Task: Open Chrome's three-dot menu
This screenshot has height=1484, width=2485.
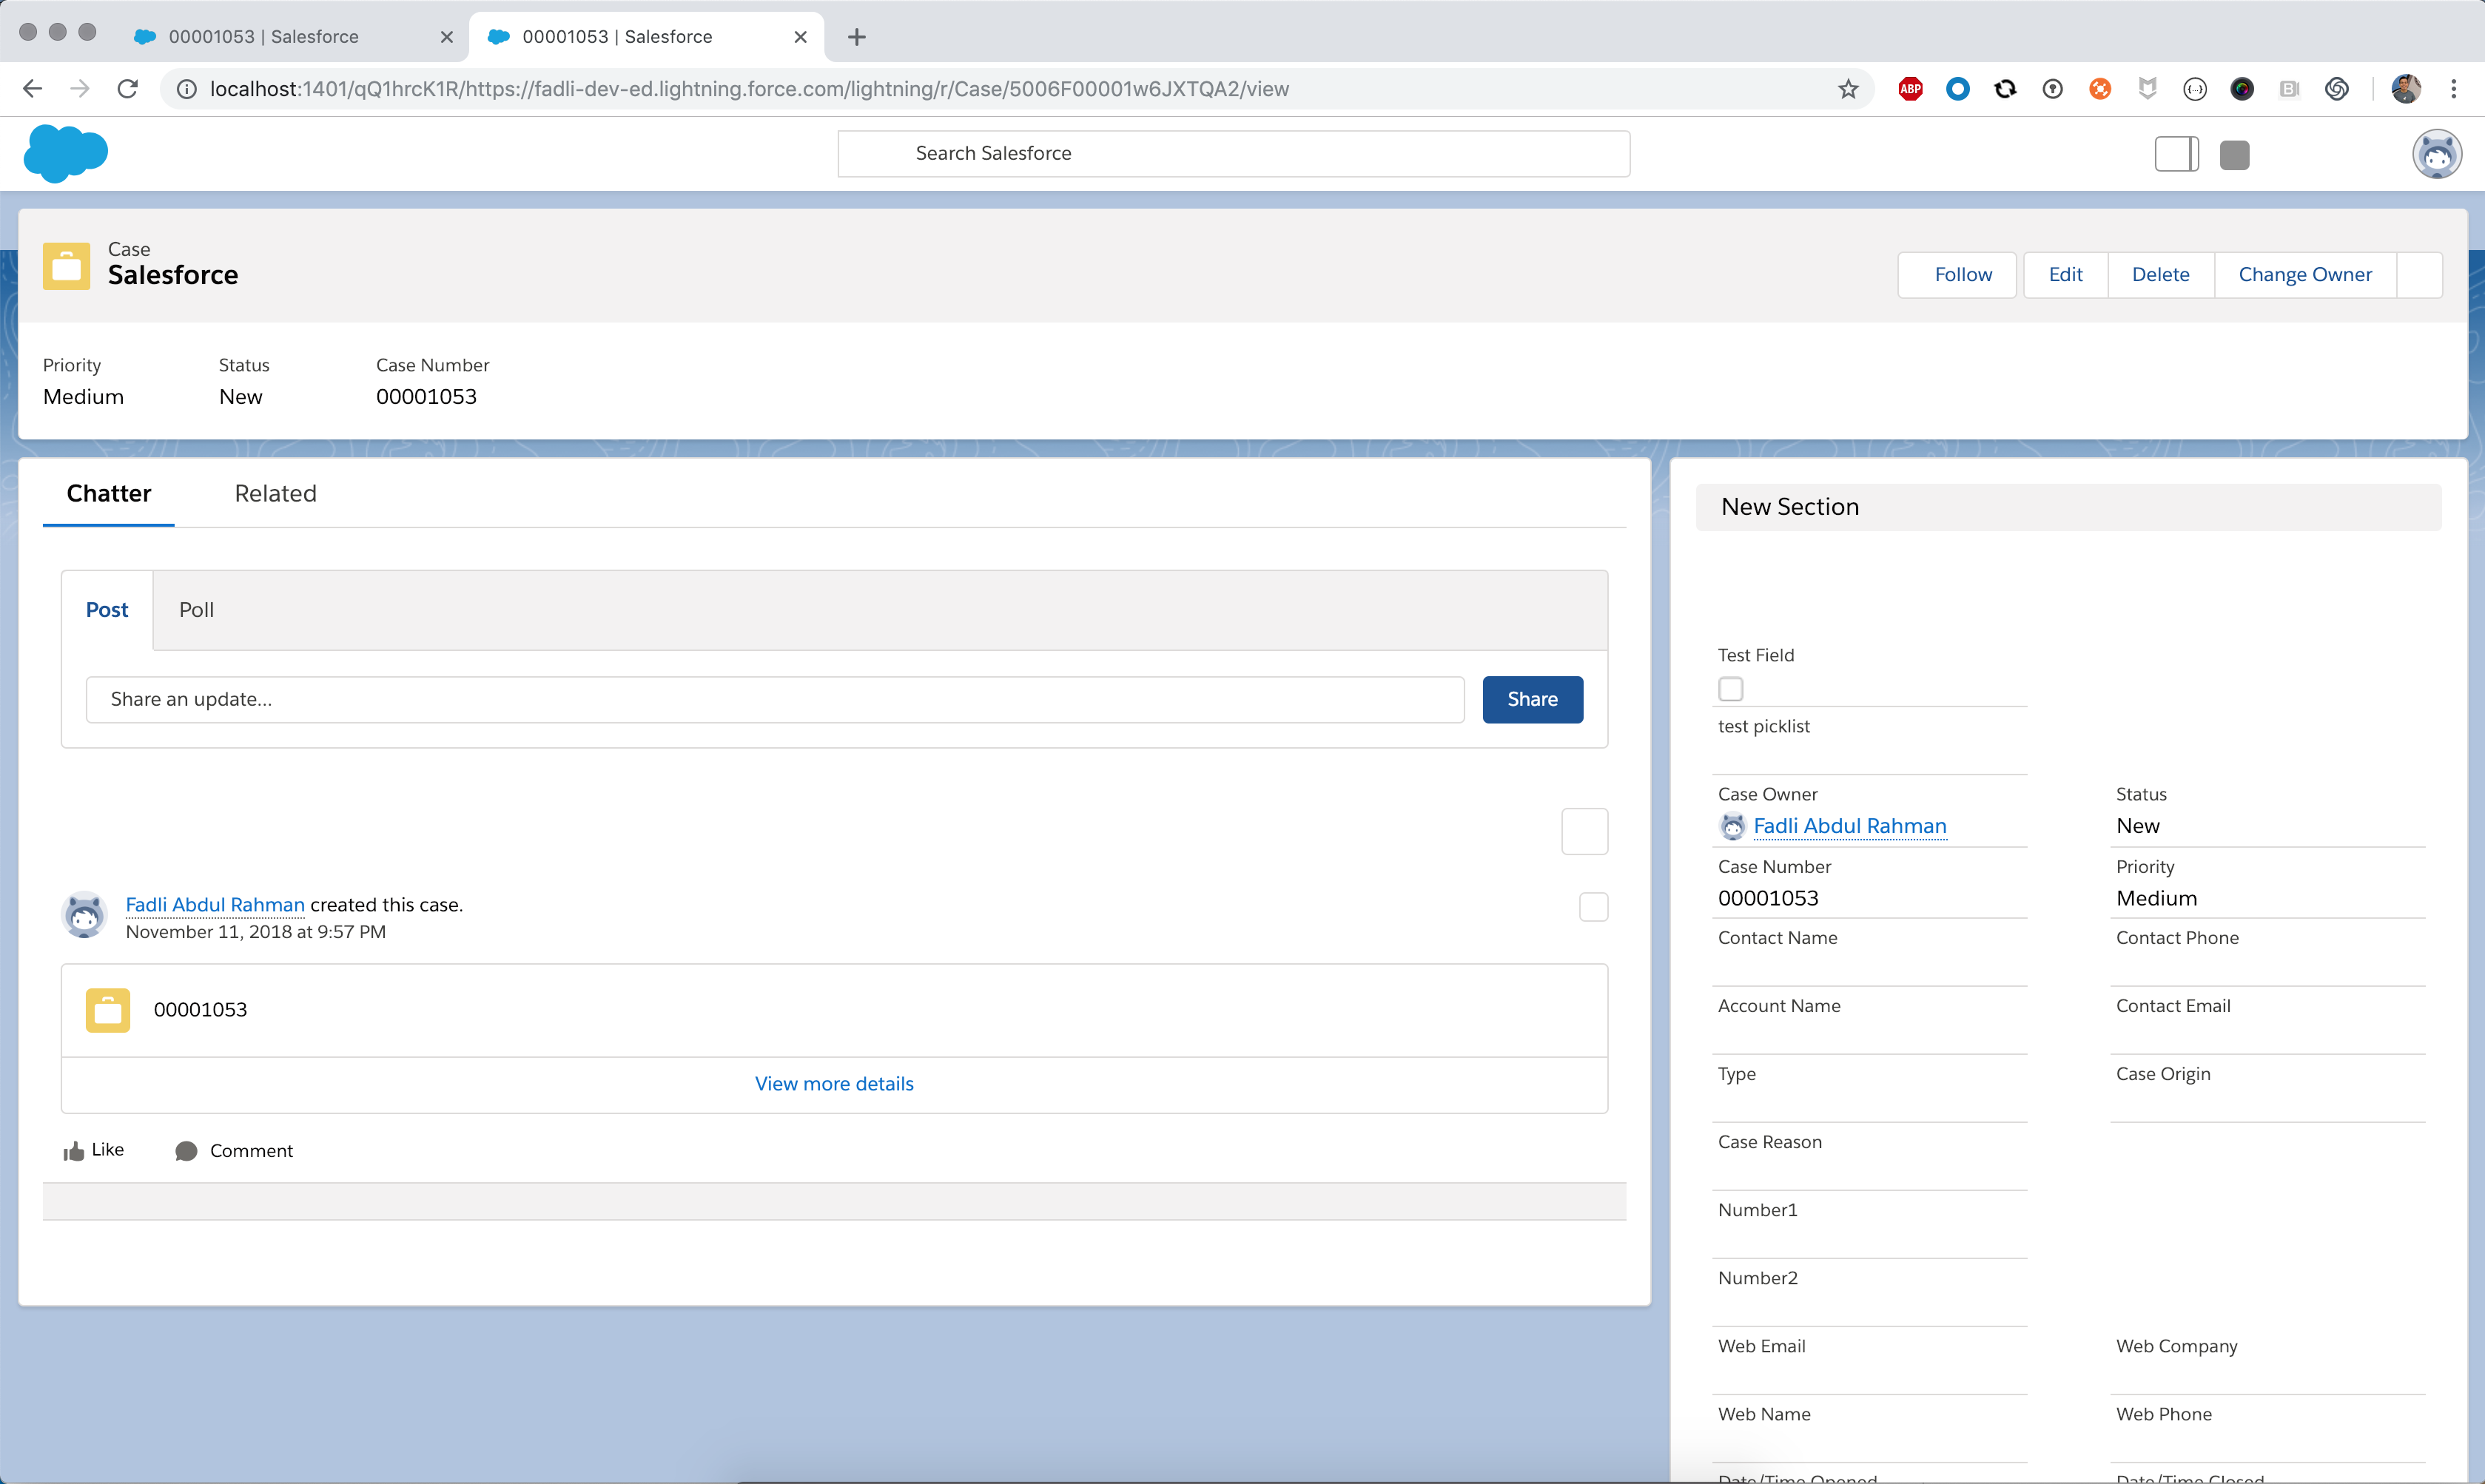Action: coord(2454,89)
